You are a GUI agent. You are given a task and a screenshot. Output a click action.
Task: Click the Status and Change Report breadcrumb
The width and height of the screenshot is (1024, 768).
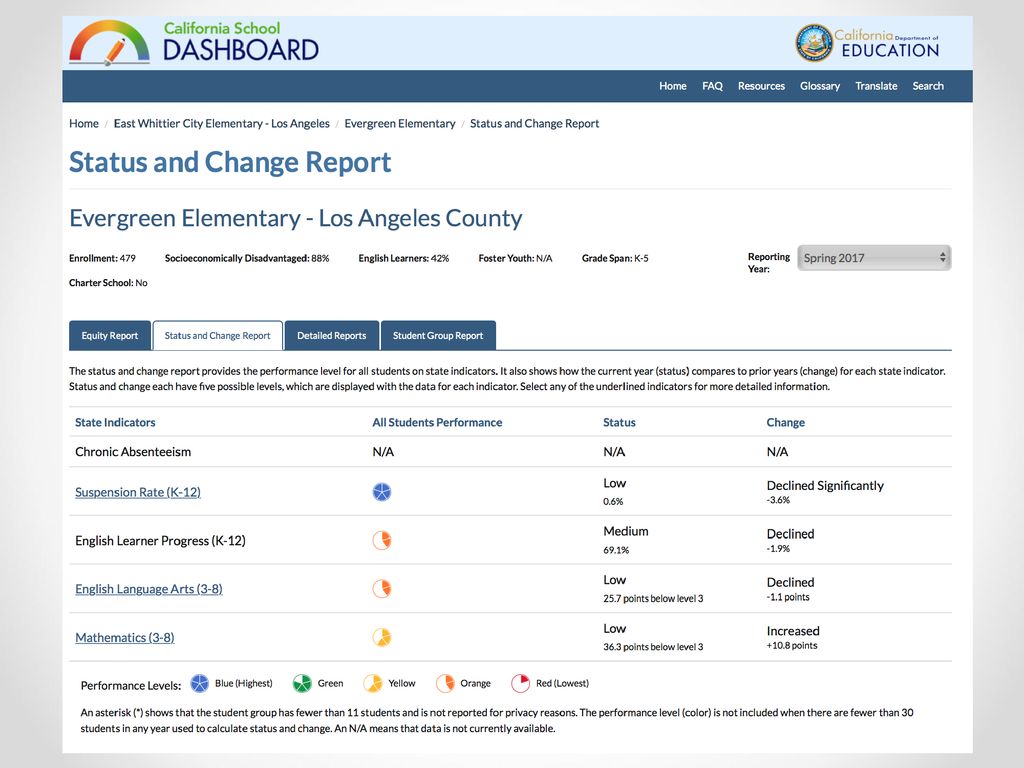(534, 123)
